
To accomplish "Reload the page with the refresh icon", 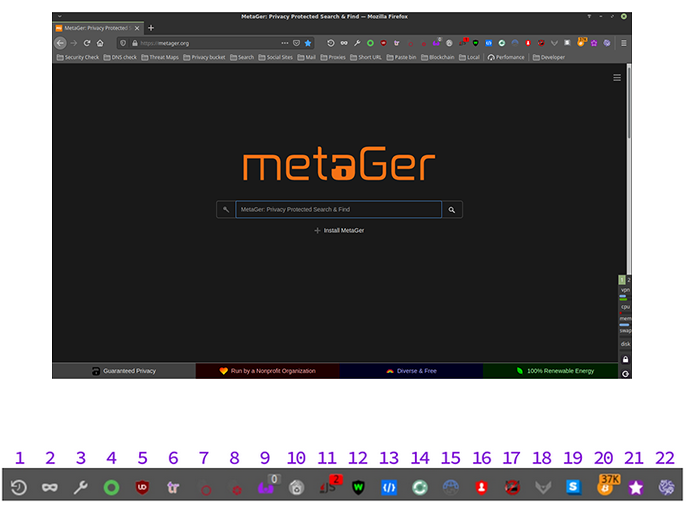I will [87, 43].
